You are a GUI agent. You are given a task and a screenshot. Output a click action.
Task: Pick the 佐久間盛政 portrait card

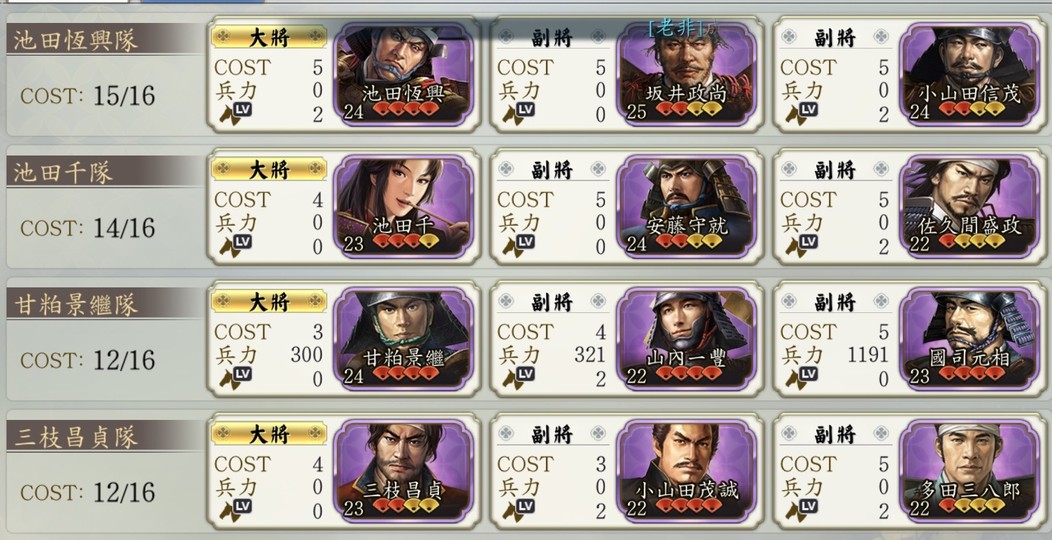pos(969,206)
